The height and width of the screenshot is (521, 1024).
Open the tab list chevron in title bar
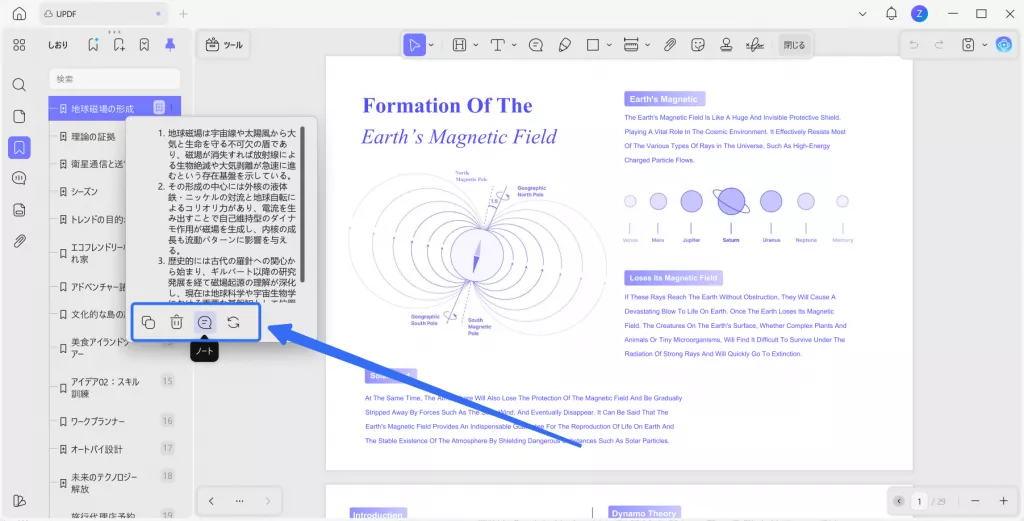pos(863,14)
